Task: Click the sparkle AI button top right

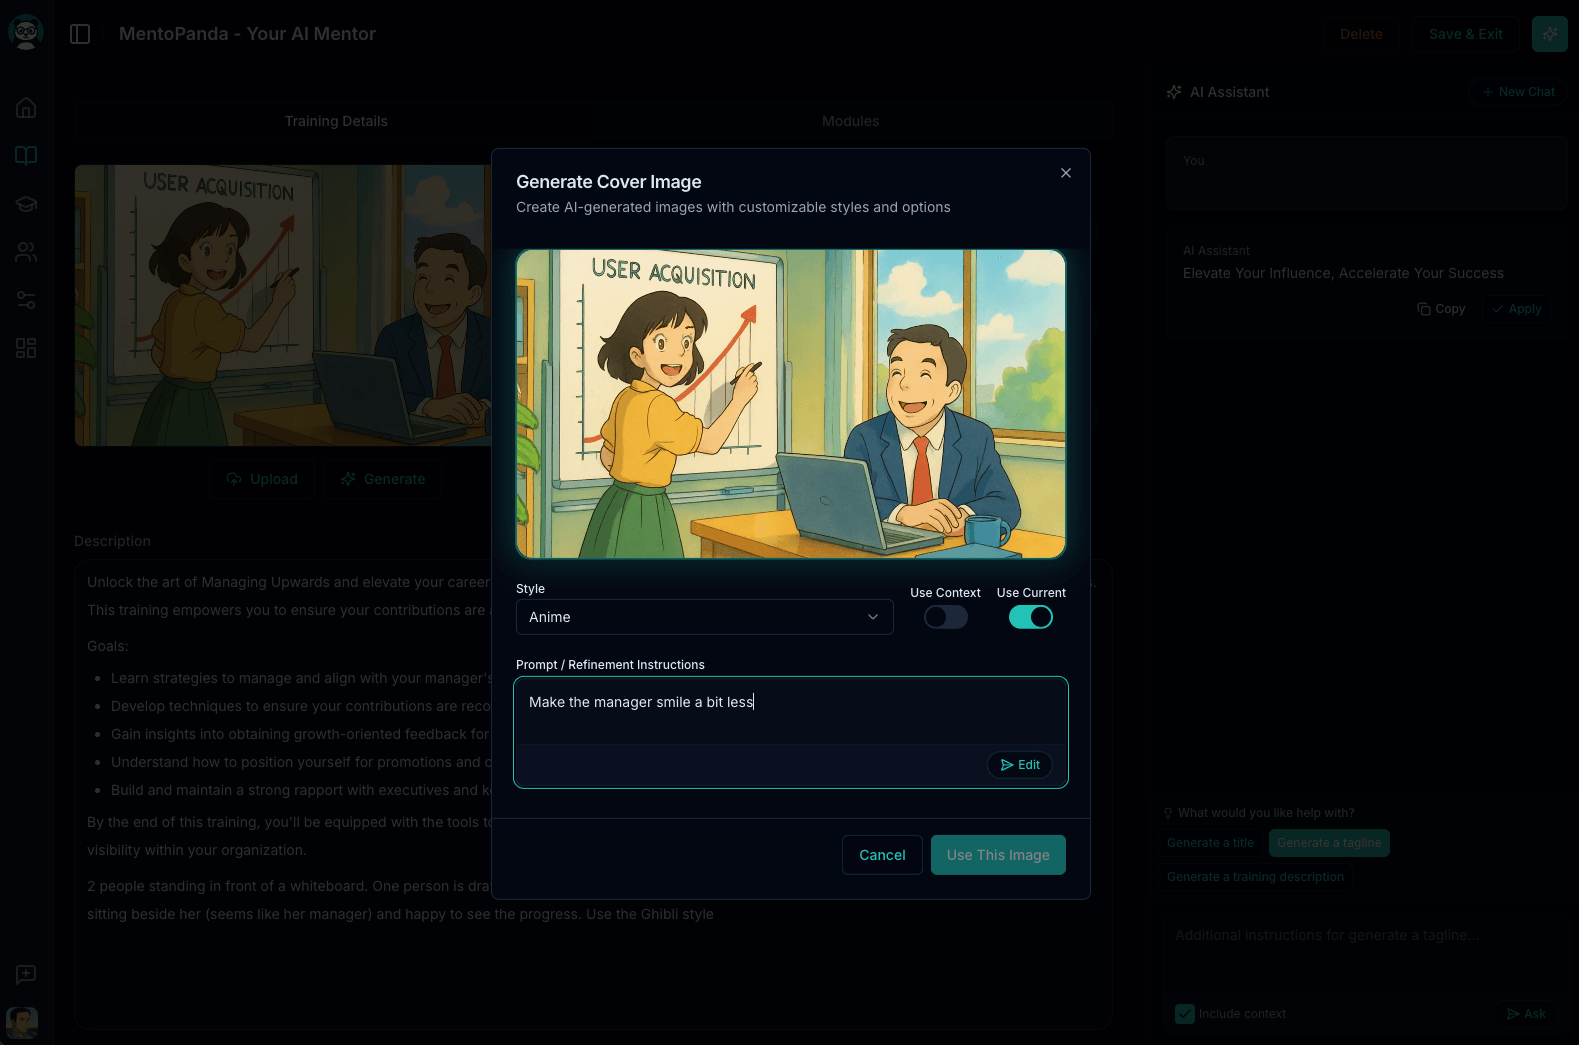Action: [x=1549, y=34]
